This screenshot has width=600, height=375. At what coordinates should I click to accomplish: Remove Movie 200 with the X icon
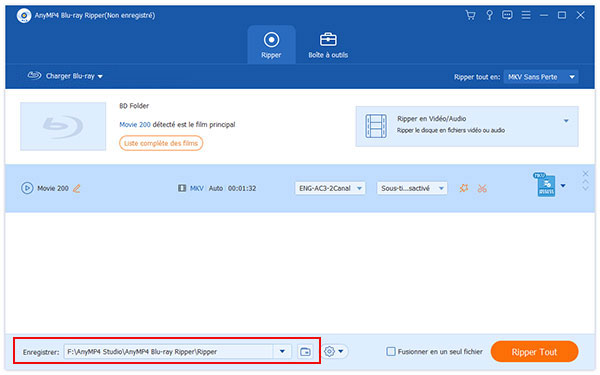(585, 173)
